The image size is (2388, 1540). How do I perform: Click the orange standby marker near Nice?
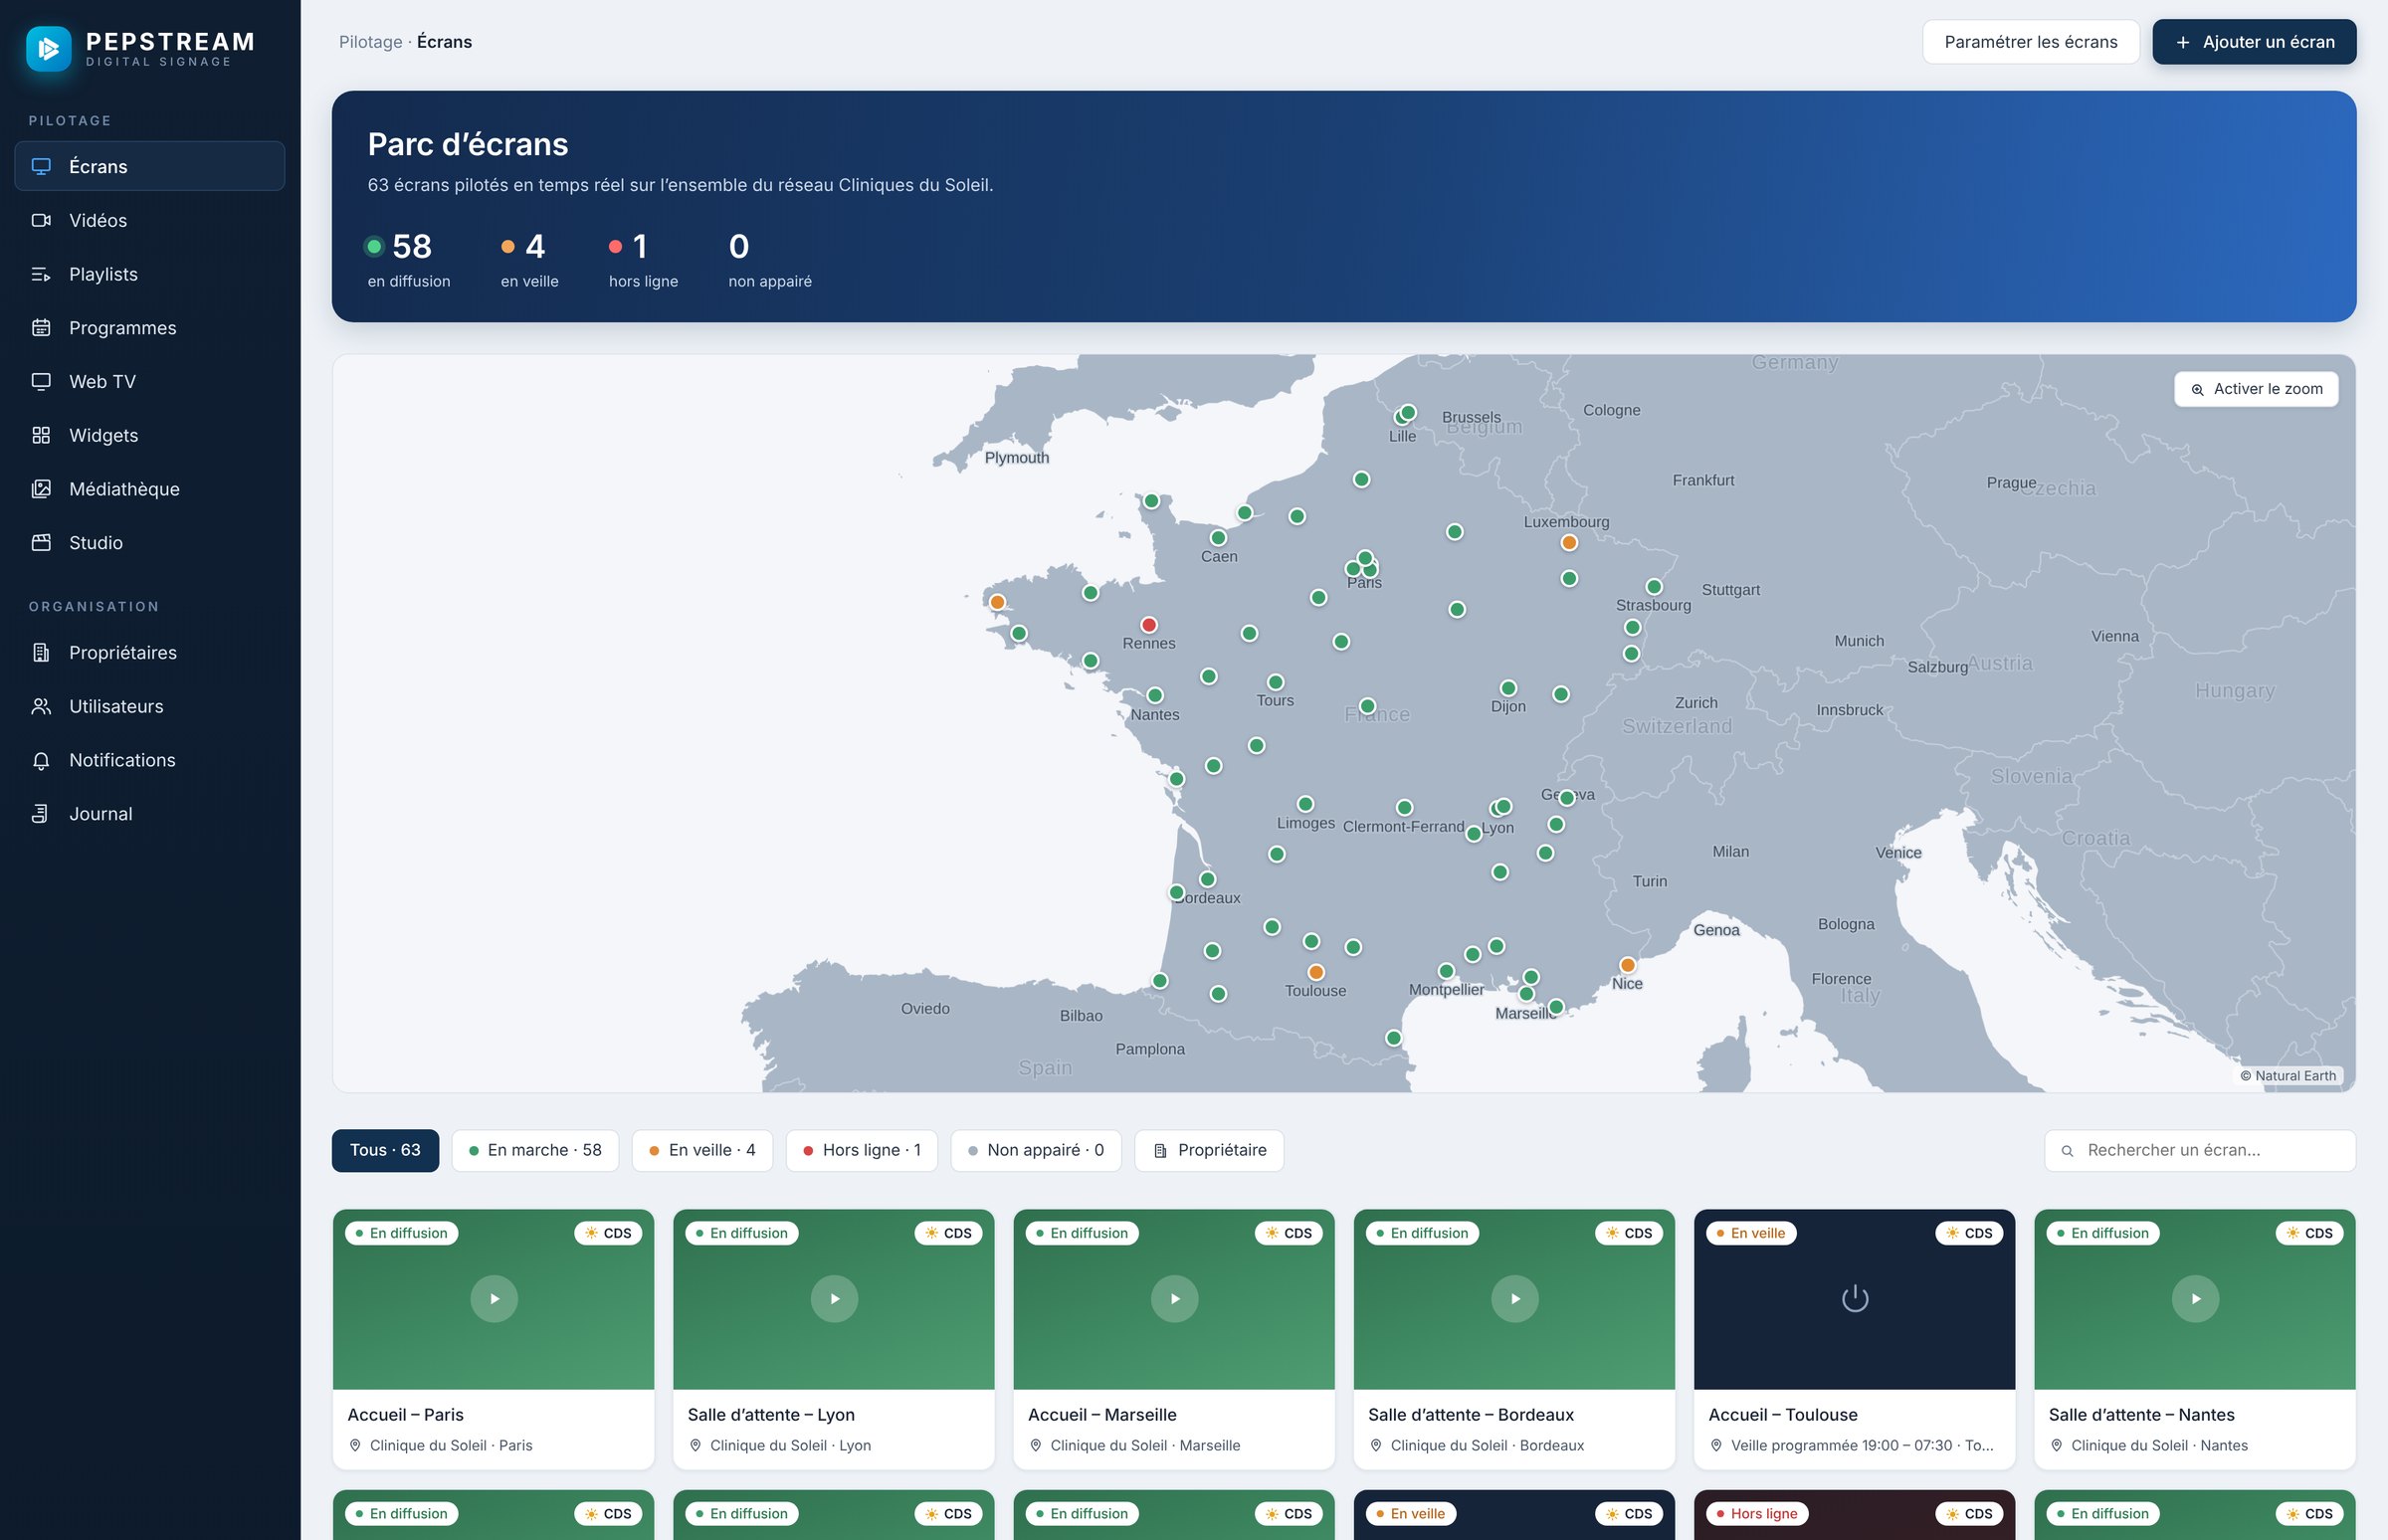tap(1628, 965)
